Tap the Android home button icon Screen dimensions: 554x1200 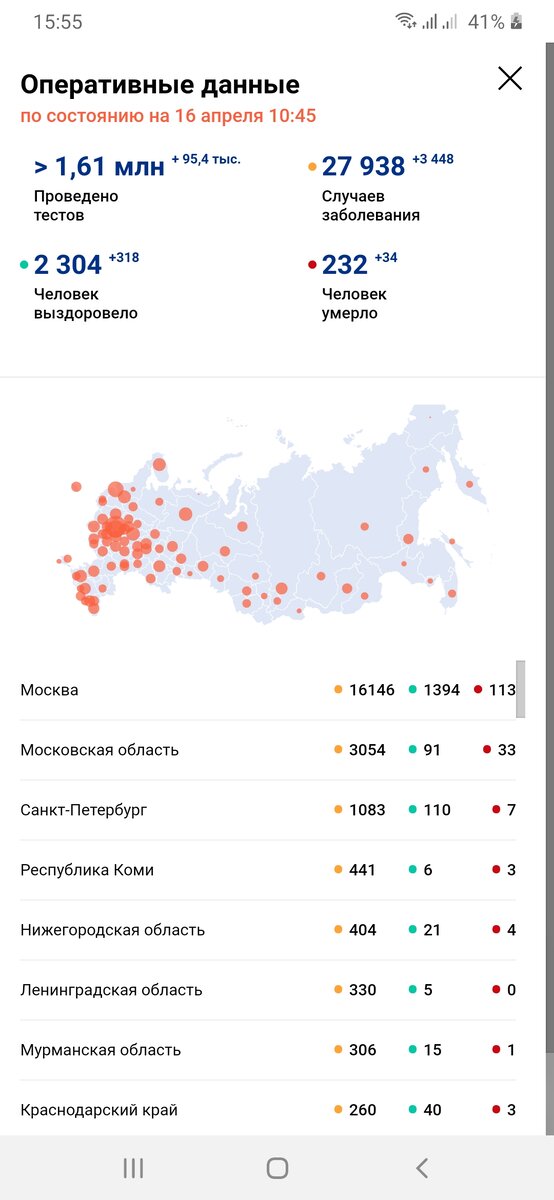point(277,1167)
